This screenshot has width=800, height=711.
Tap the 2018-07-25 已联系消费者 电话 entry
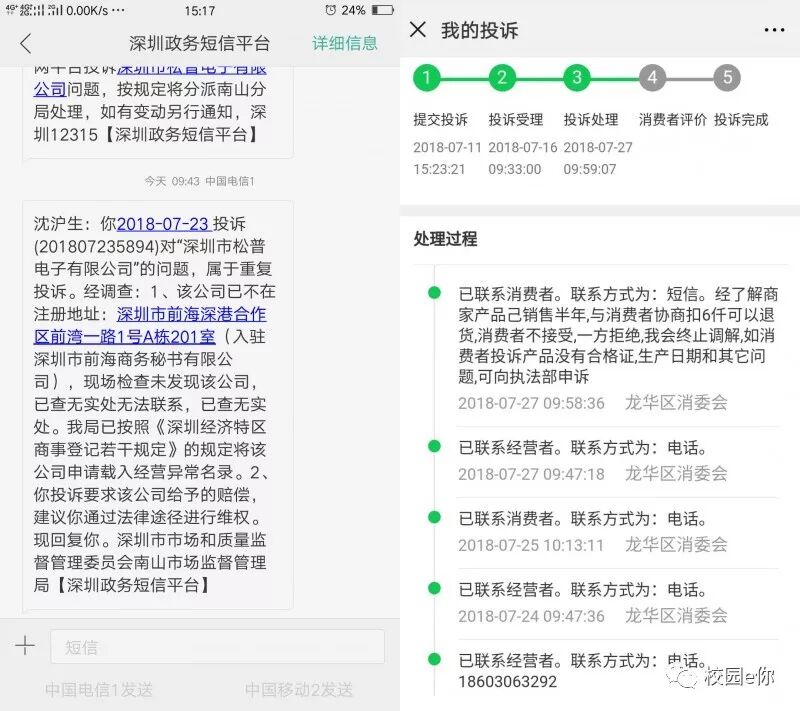pyautogui.click(x=618, y=531)
